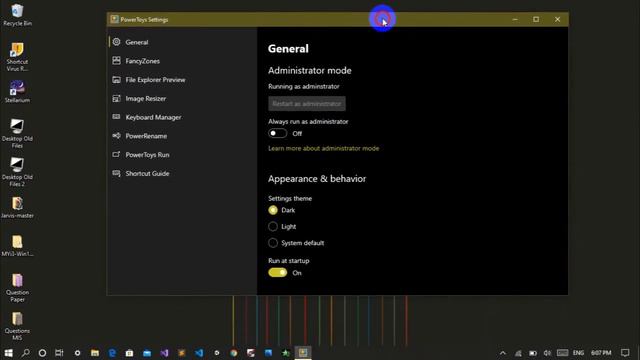Screen dimensions: 640x360
Task: Click the taskbar clock
Action: click(x=601, y=353)
